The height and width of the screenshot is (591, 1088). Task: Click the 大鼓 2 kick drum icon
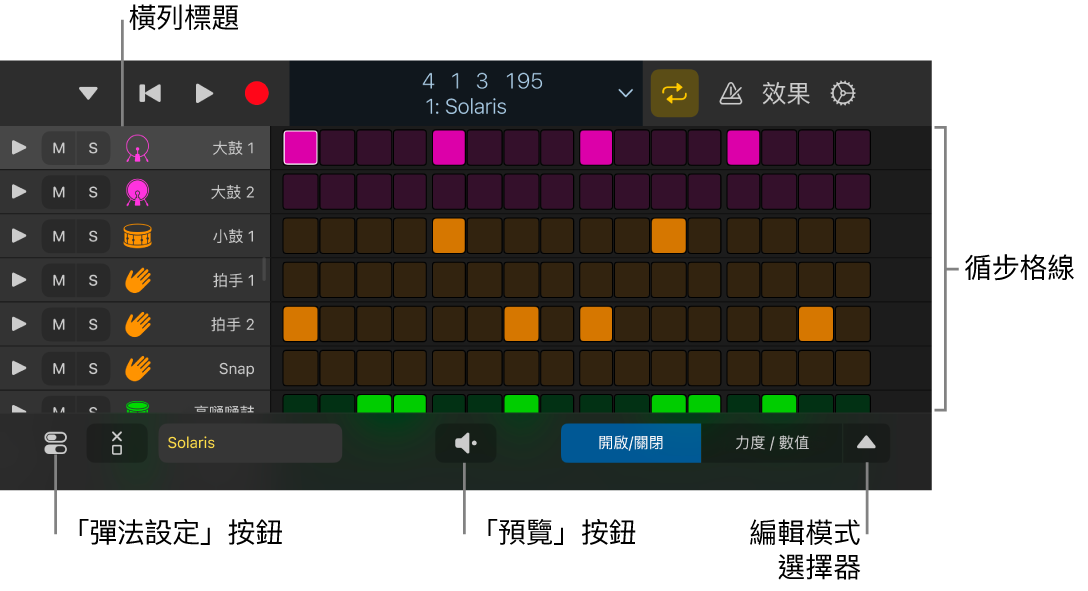(x=137, y=192)
